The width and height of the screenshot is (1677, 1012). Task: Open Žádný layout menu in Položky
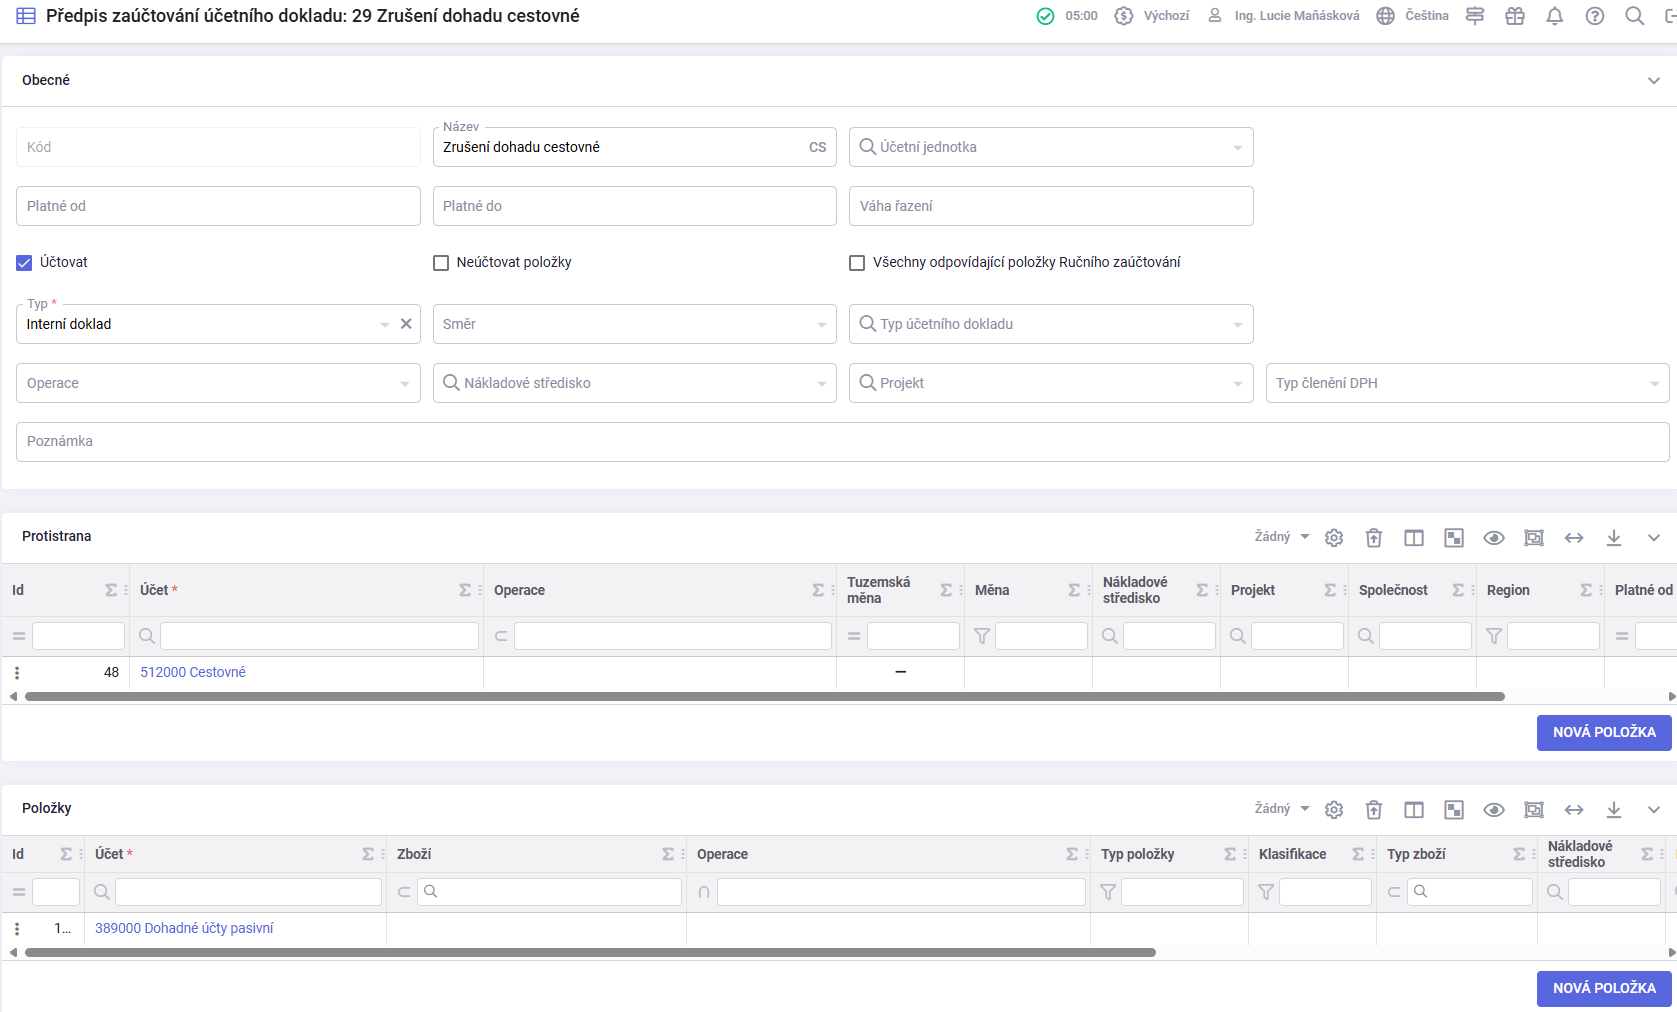pos(1282,809)
